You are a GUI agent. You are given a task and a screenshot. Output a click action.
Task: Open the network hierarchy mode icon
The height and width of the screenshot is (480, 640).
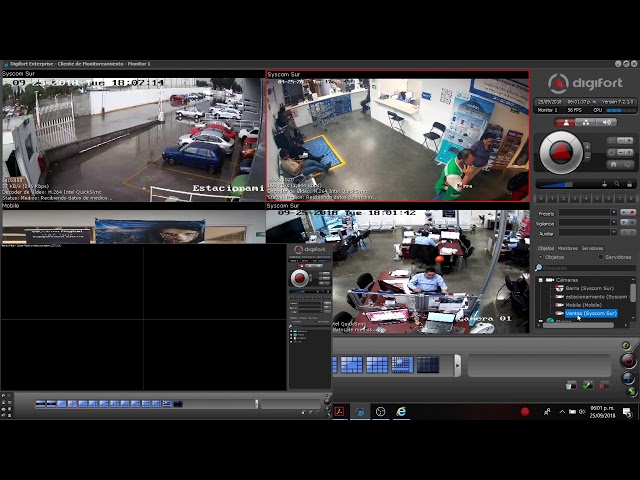pos(586,122)
